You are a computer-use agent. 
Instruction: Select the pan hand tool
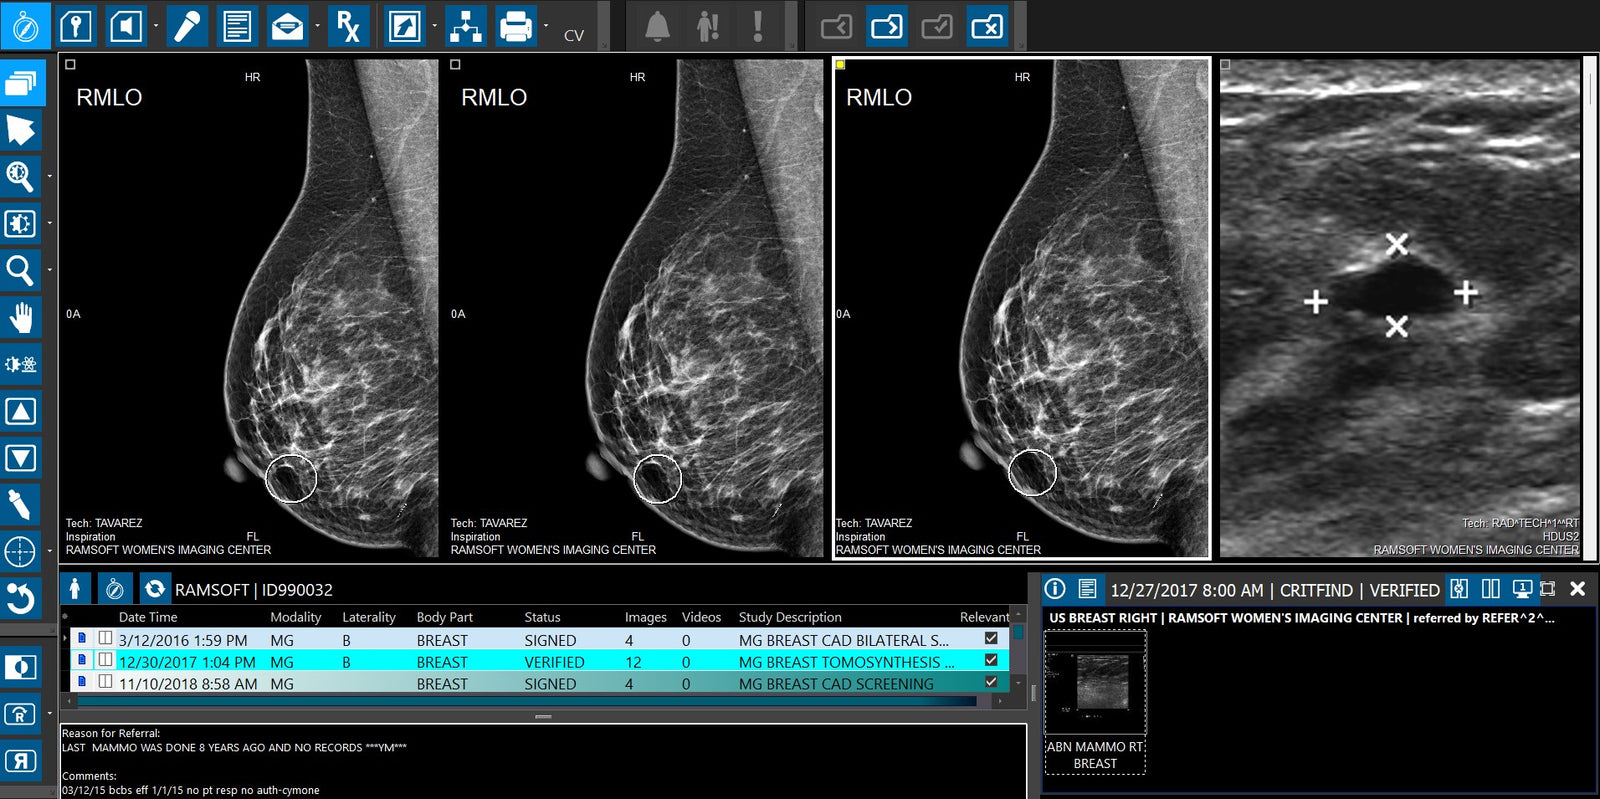(21, 318)
